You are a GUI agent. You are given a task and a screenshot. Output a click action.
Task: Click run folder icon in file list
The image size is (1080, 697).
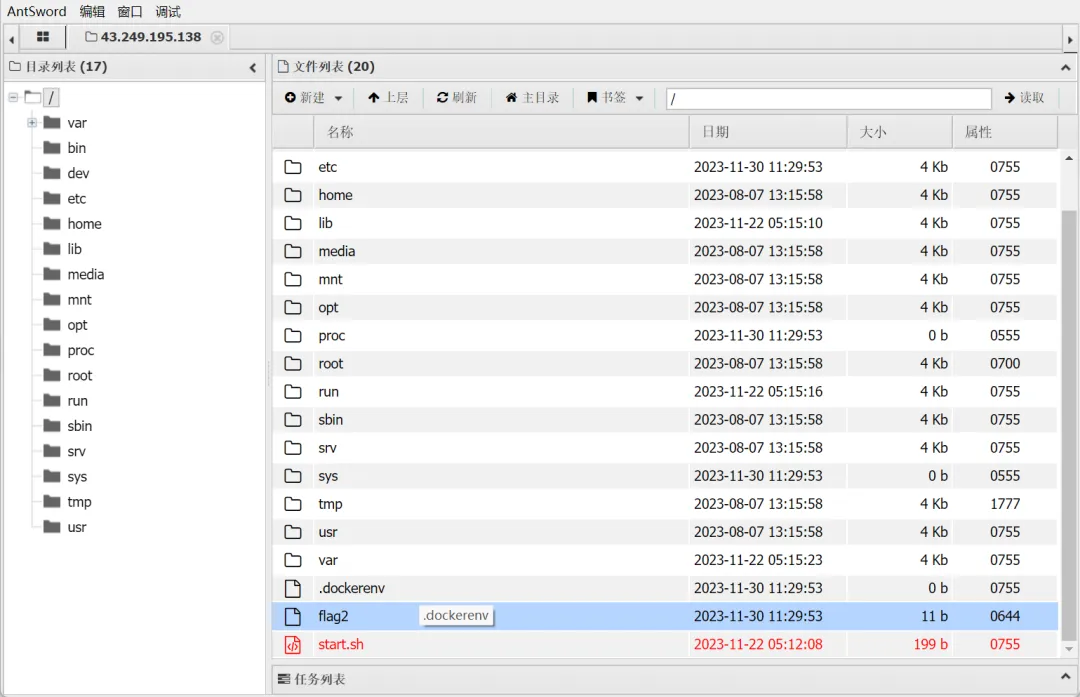293,392
